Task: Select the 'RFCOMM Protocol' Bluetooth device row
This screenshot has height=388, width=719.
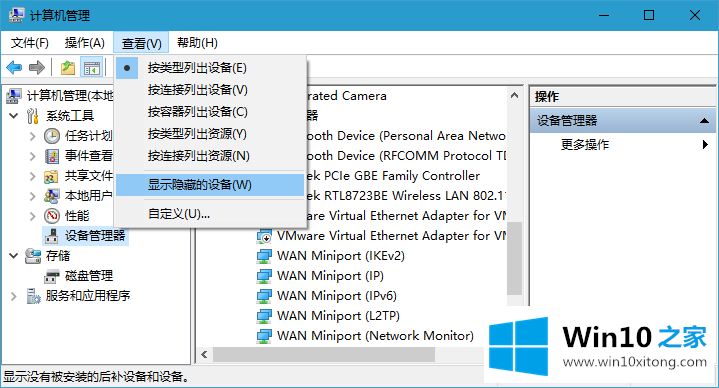Action: pyautogui.click(x=405, y=156)
